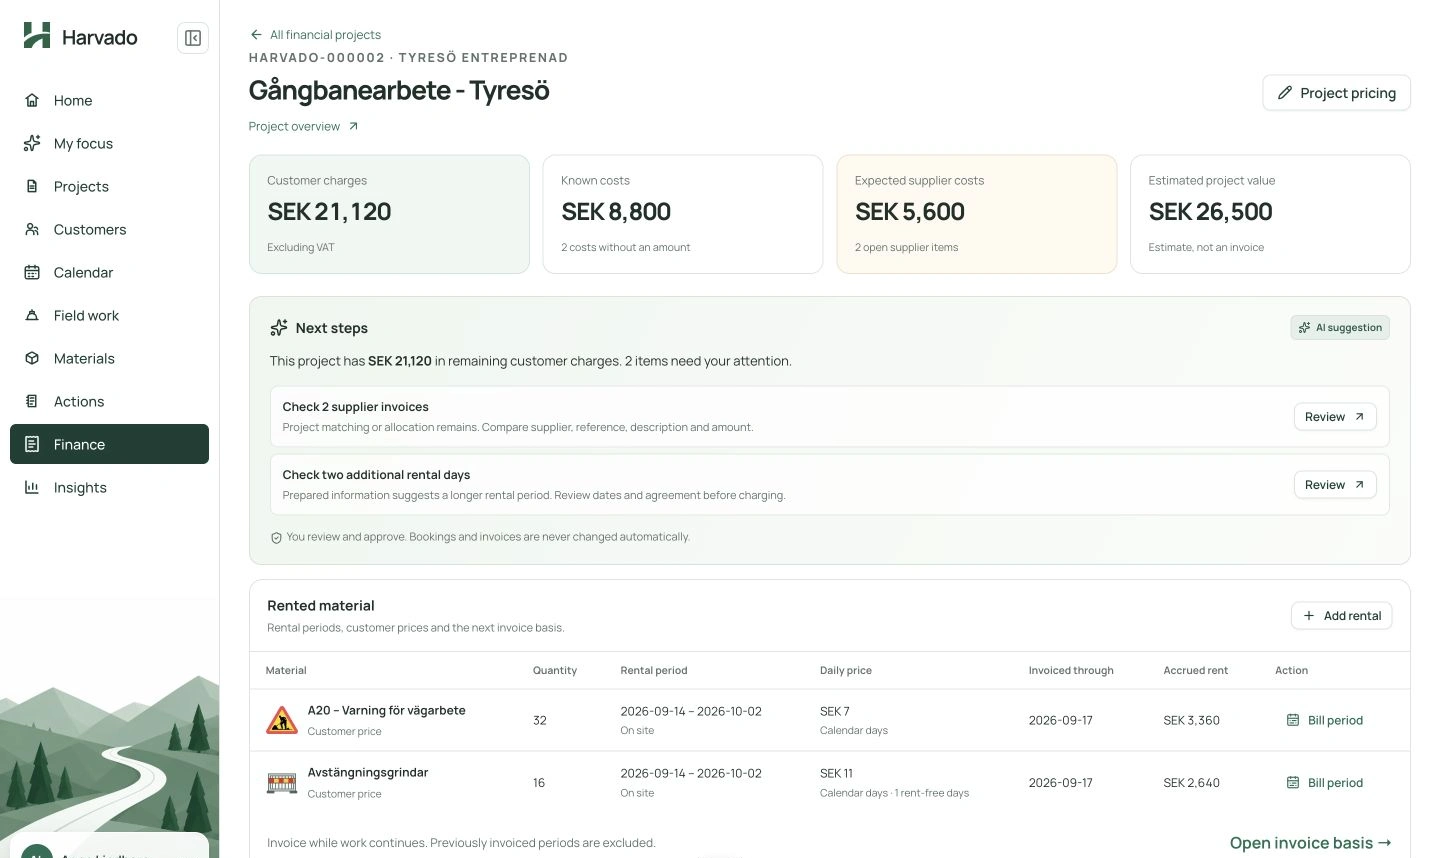This screenshot has height=858, width=1440.
Task: Click the sparkle icon beside Next steps
Action: click(279, 328)
